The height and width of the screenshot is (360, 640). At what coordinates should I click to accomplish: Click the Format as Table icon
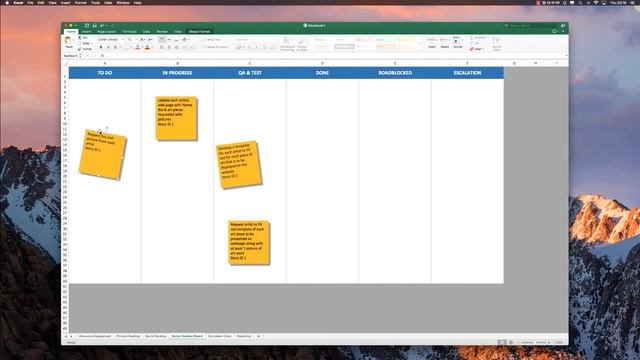302,41
